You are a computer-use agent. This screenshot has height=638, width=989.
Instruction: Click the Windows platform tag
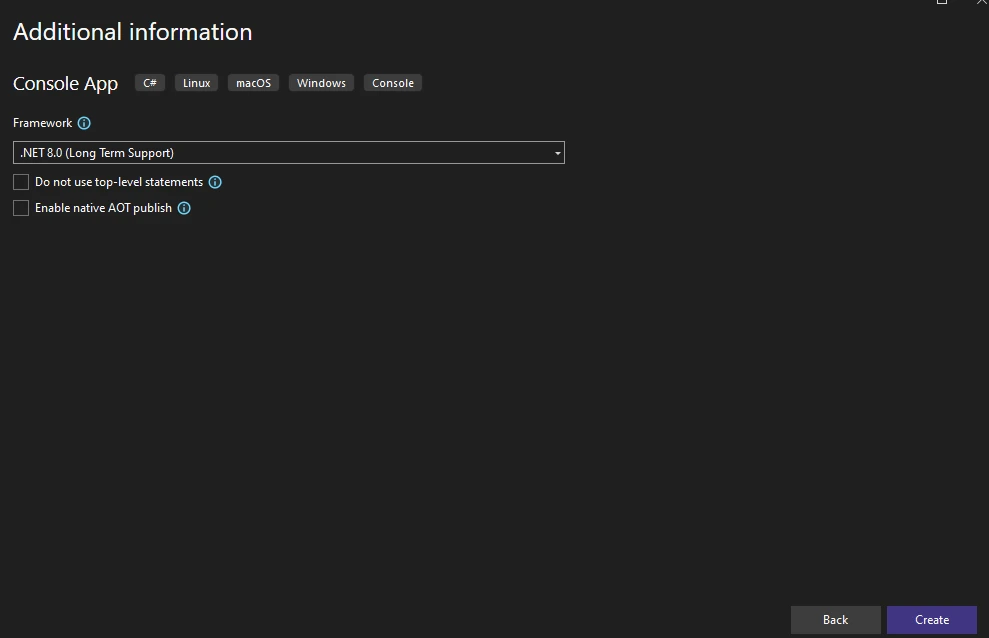click(321, 83)
